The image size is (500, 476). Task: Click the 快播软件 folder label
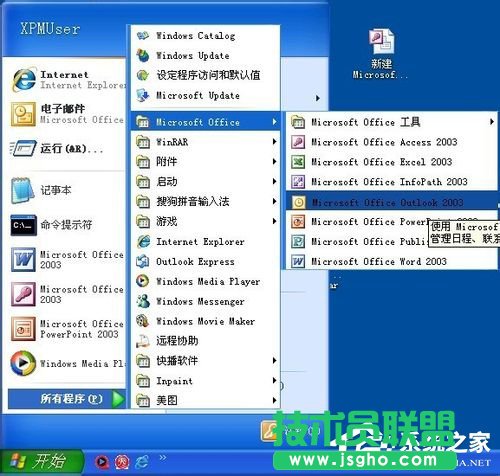(x=177, y=361)
